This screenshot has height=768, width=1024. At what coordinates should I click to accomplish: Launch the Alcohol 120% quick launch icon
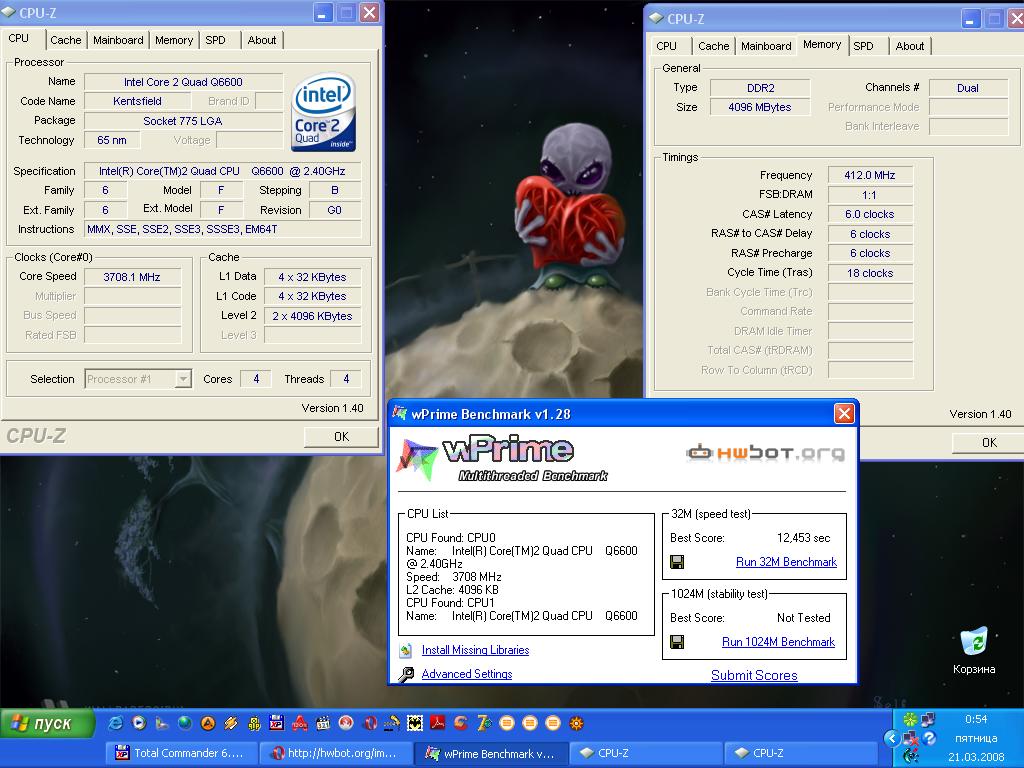[300, 723]
